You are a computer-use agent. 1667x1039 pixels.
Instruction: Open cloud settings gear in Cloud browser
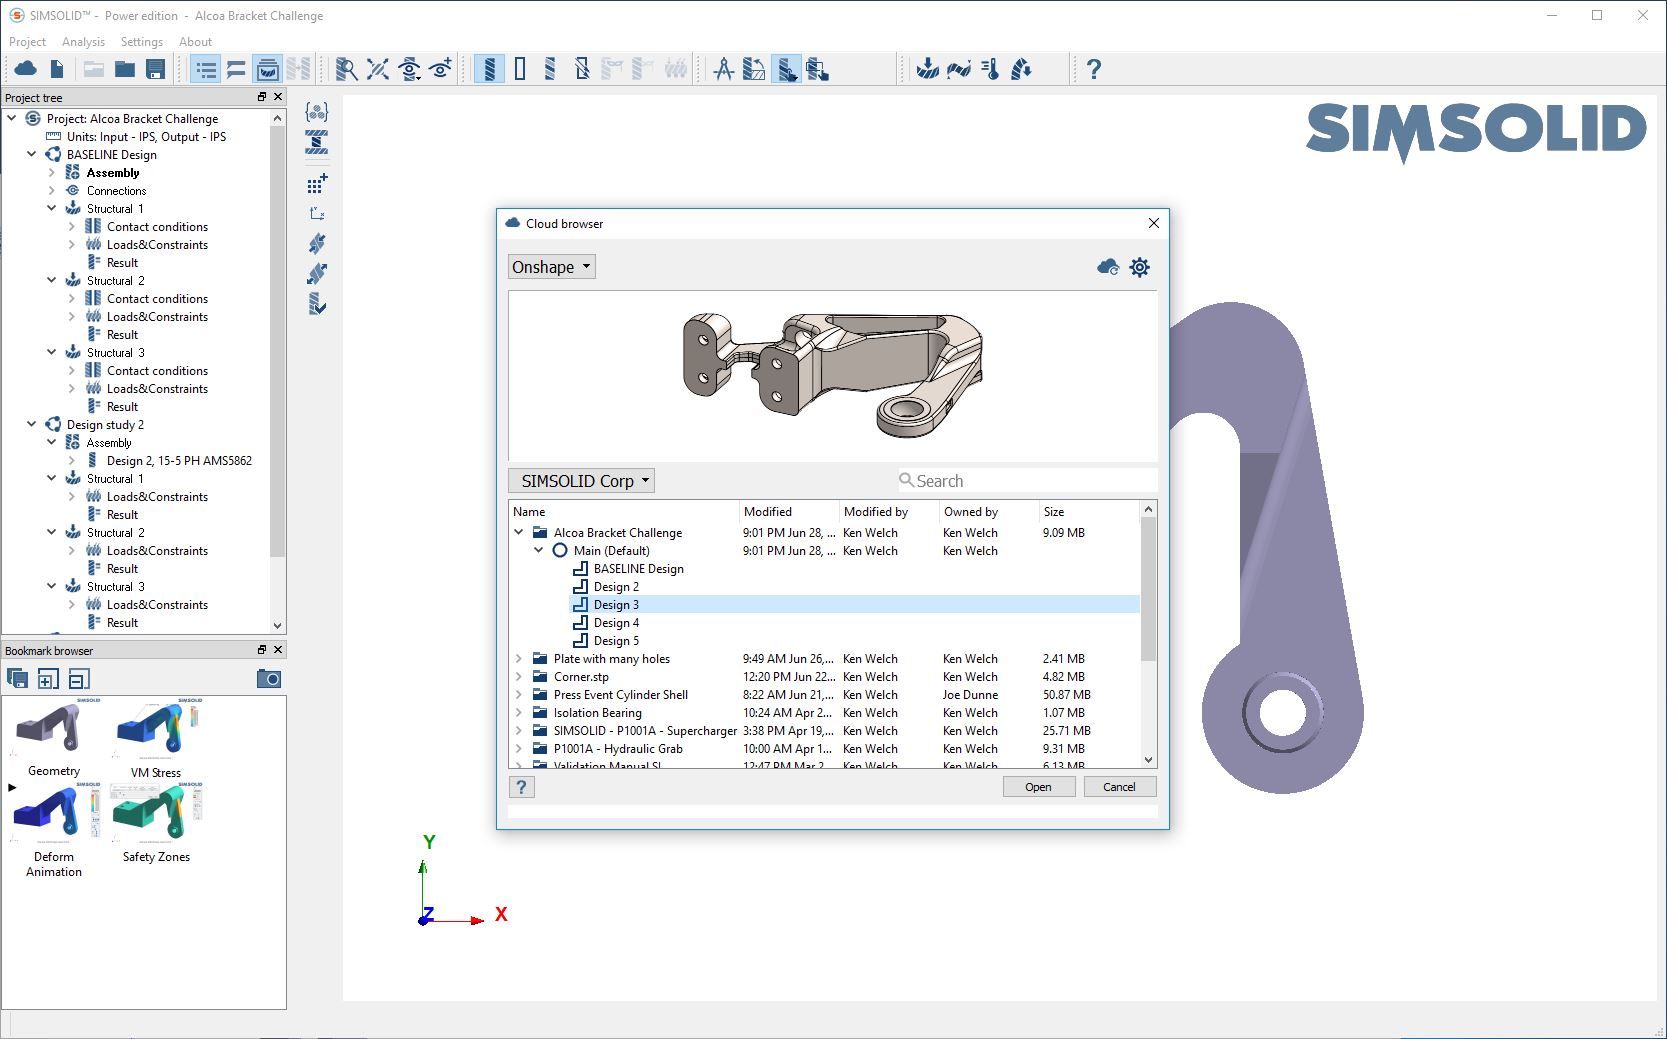(1139, 267)
